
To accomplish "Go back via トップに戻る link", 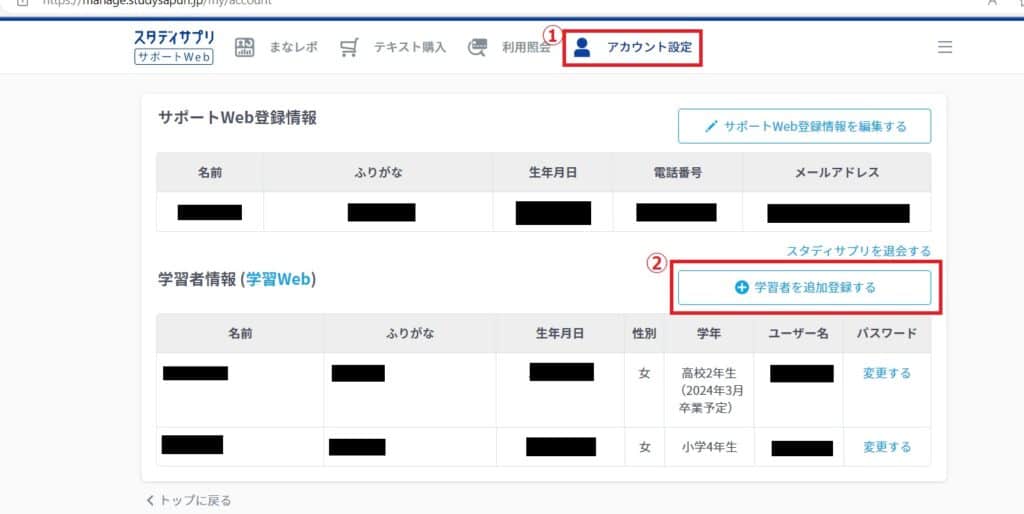I will pos(189,500).
